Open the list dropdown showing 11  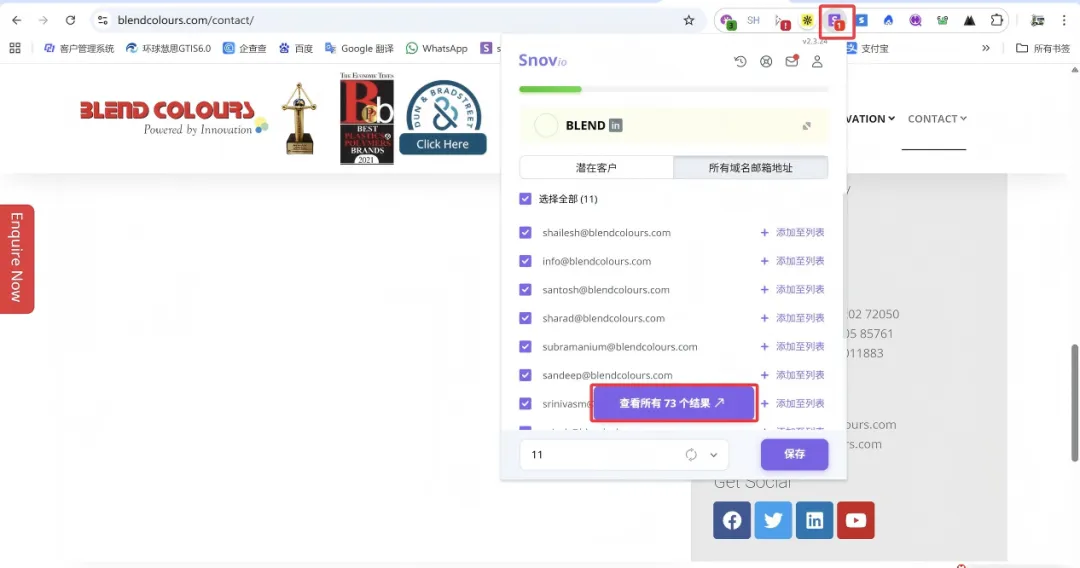[623, 454]
